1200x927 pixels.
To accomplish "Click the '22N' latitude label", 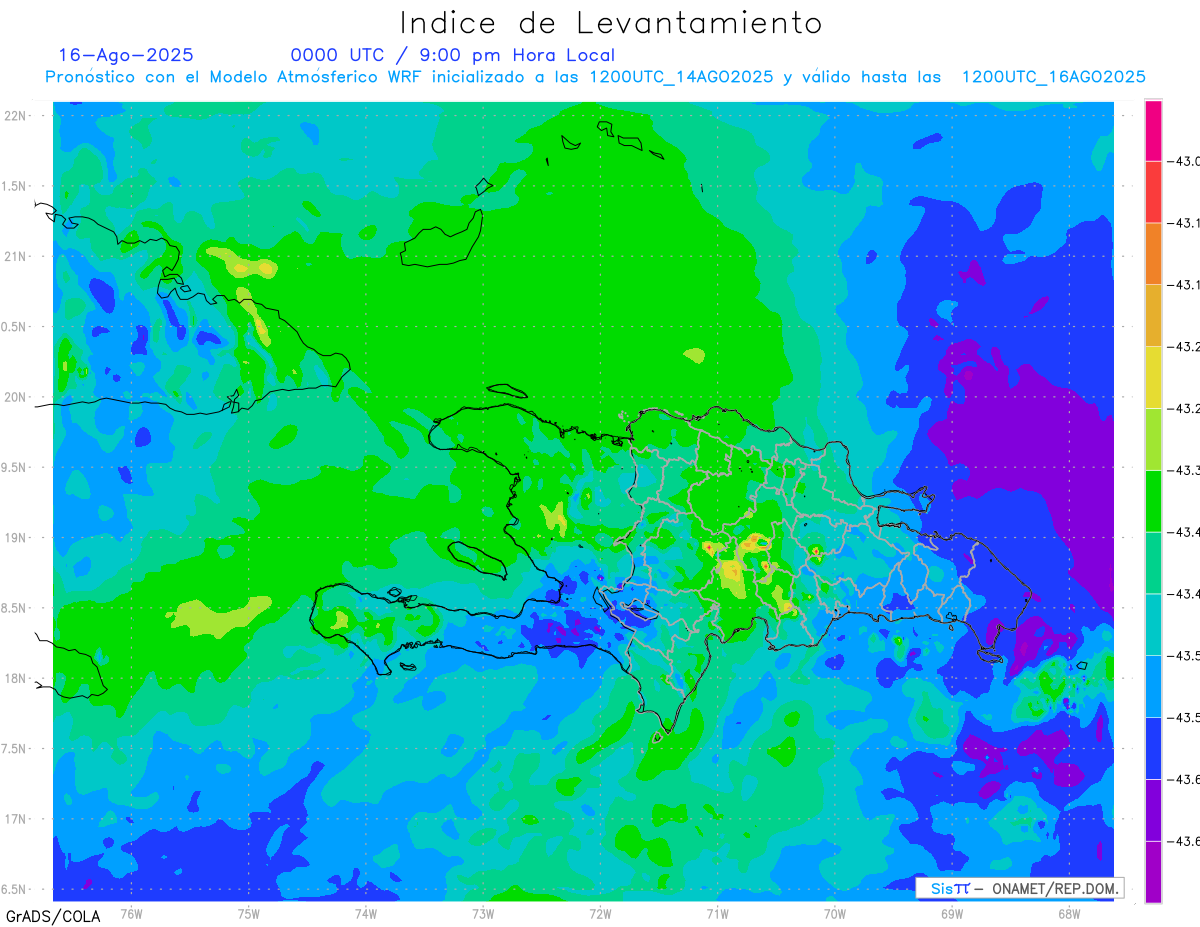I will coord(16,116).
